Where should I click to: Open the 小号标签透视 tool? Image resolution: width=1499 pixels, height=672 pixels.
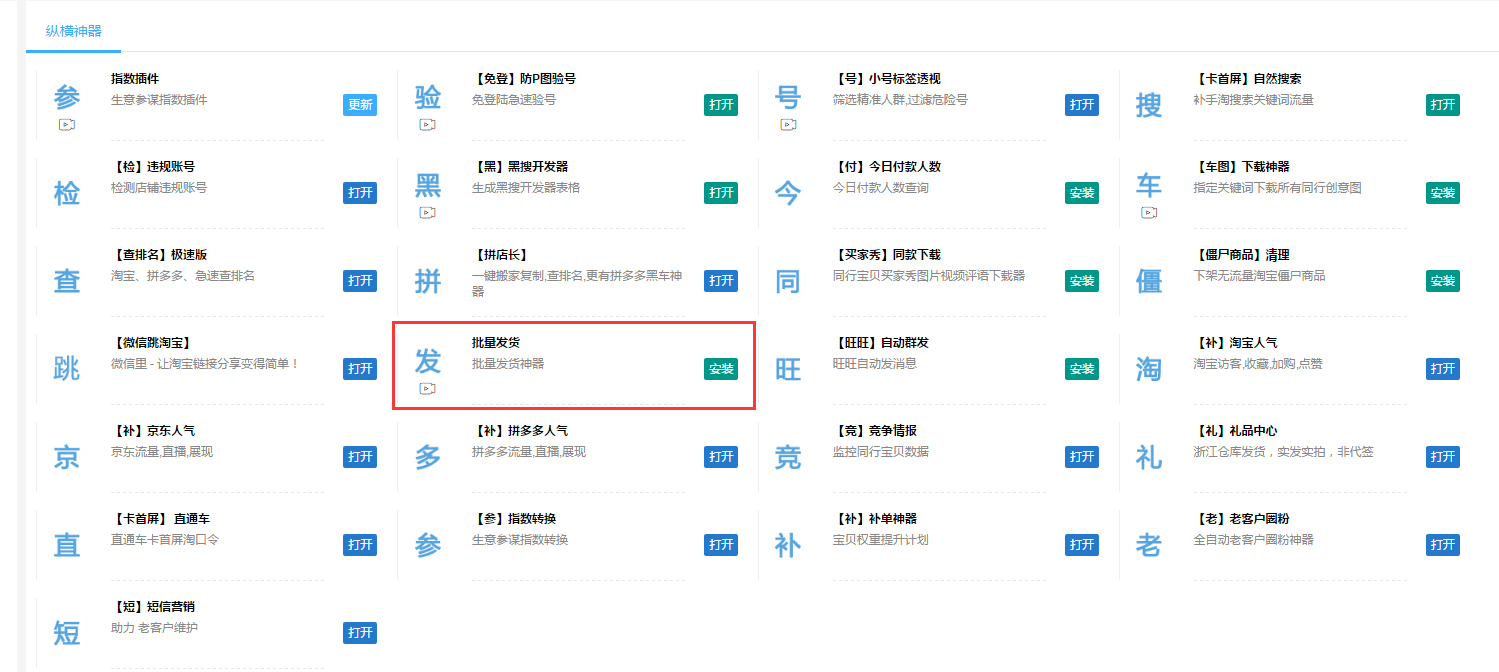[x=1082, y=105]
